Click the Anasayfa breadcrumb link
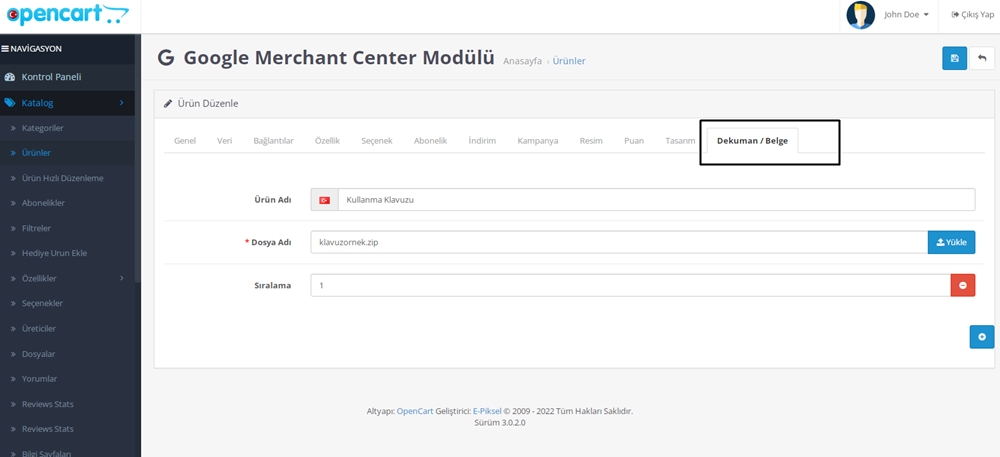This screenshot has height=457, width=1000. (522, 61)
